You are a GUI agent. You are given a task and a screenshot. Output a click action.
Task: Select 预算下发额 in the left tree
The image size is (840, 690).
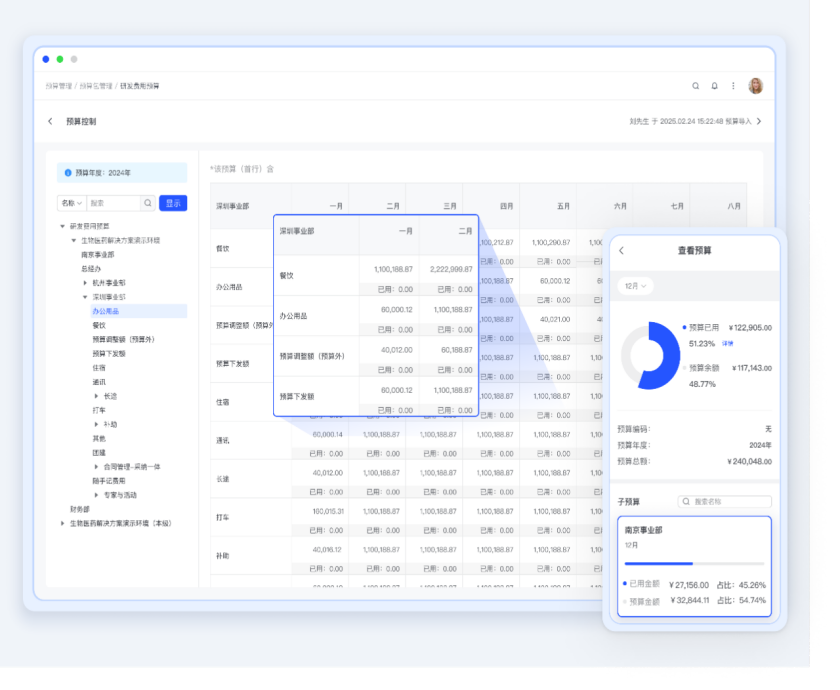[109, 354]
